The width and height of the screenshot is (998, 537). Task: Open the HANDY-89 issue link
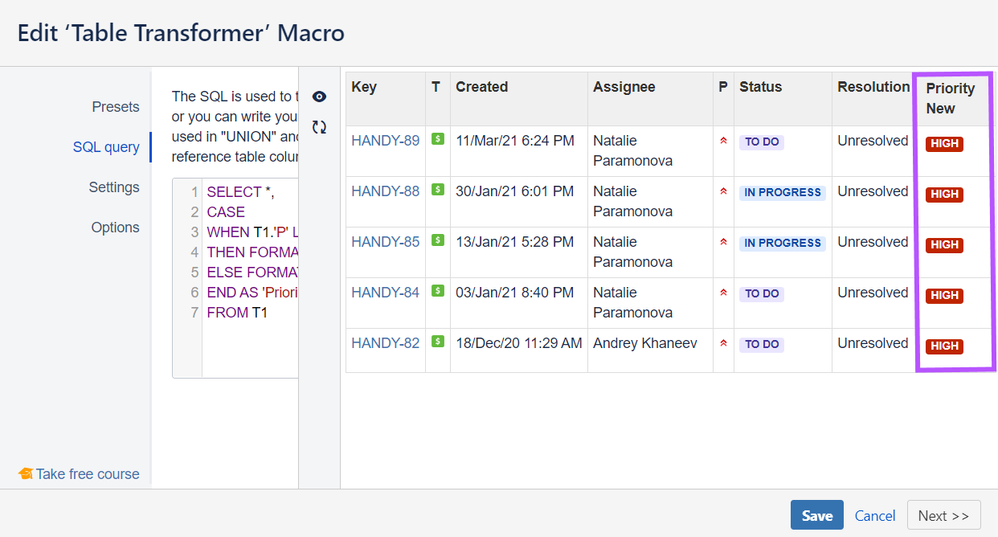coord(385,141)
